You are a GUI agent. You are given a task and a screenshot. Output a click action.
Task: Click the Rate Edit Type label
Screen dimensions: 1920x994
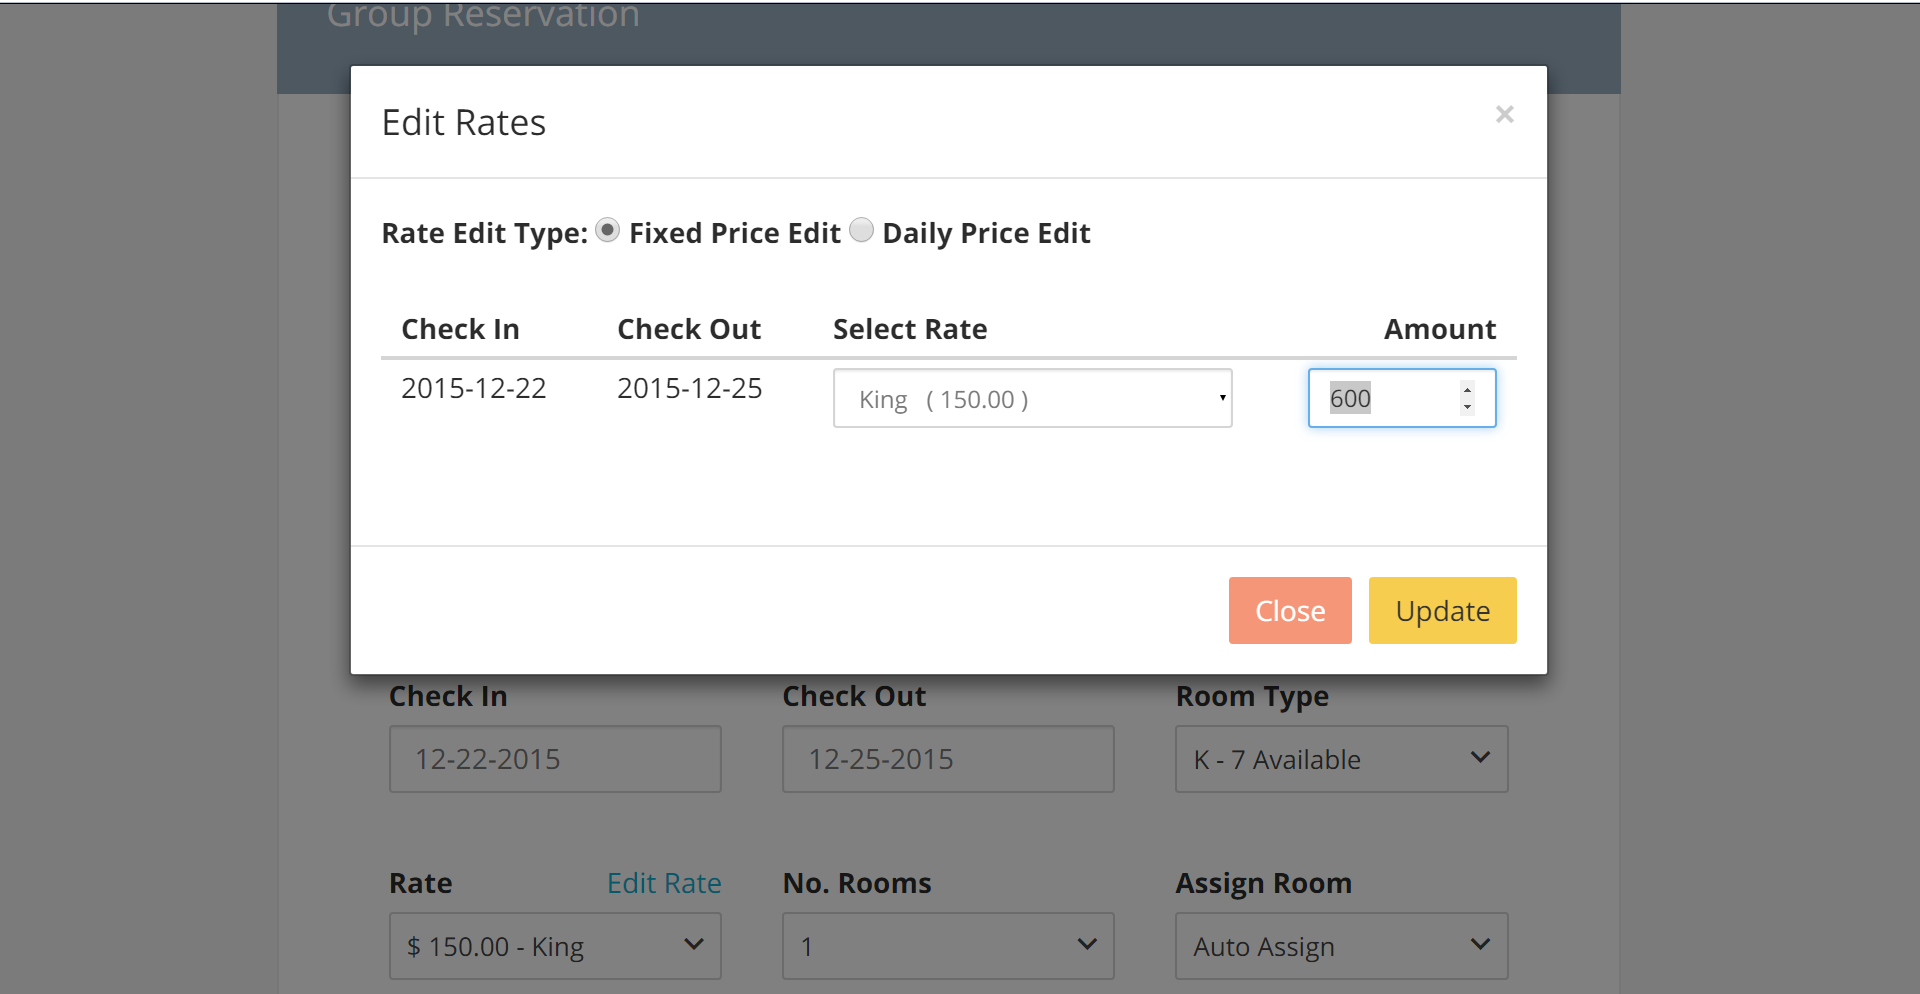(485, 233)
